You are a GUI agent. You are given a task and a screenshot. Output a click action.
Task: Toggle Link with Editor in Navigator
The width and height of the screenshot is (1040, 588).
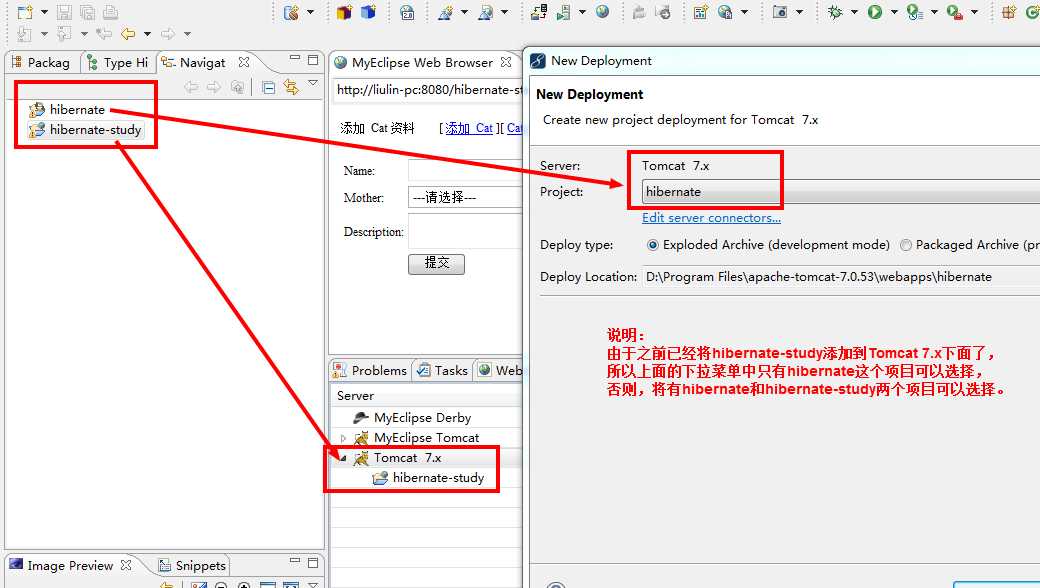[x=291, y=88]
